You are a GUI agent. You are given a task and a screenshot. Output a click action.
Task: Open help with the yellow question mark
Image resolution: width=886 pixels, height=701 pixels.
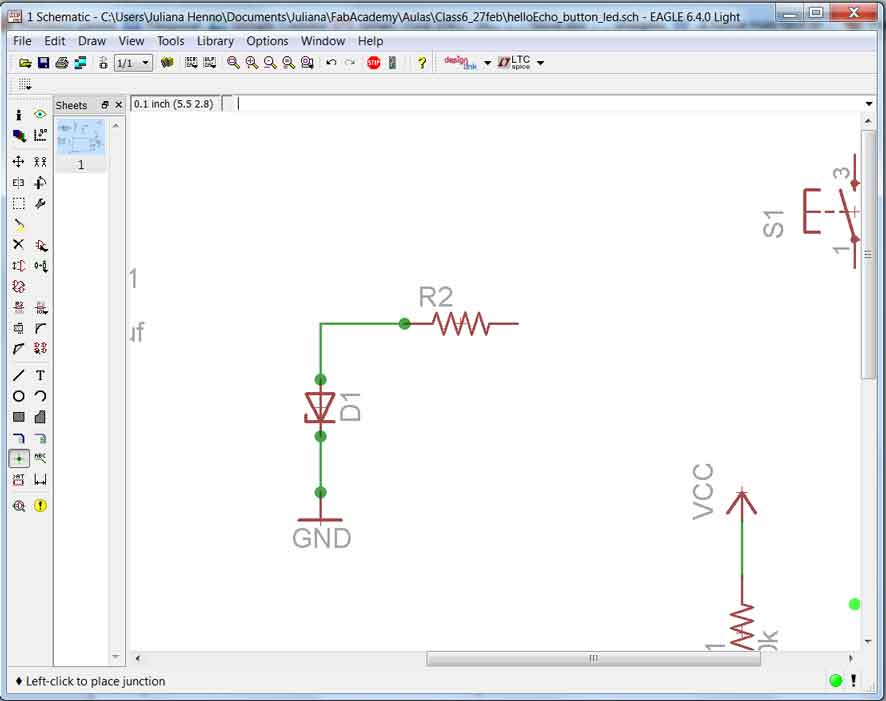click(x=422, y=63)
